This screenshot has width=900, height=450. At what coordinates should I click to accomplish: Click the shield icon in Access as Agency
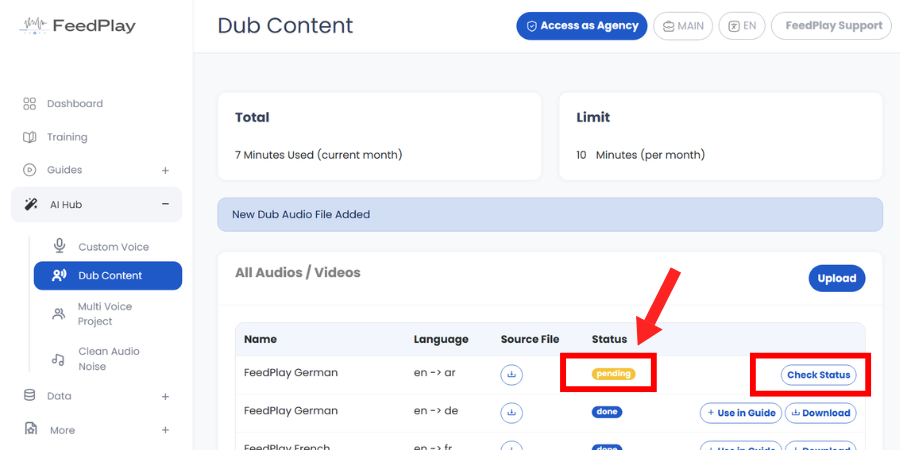click(532, 26)
